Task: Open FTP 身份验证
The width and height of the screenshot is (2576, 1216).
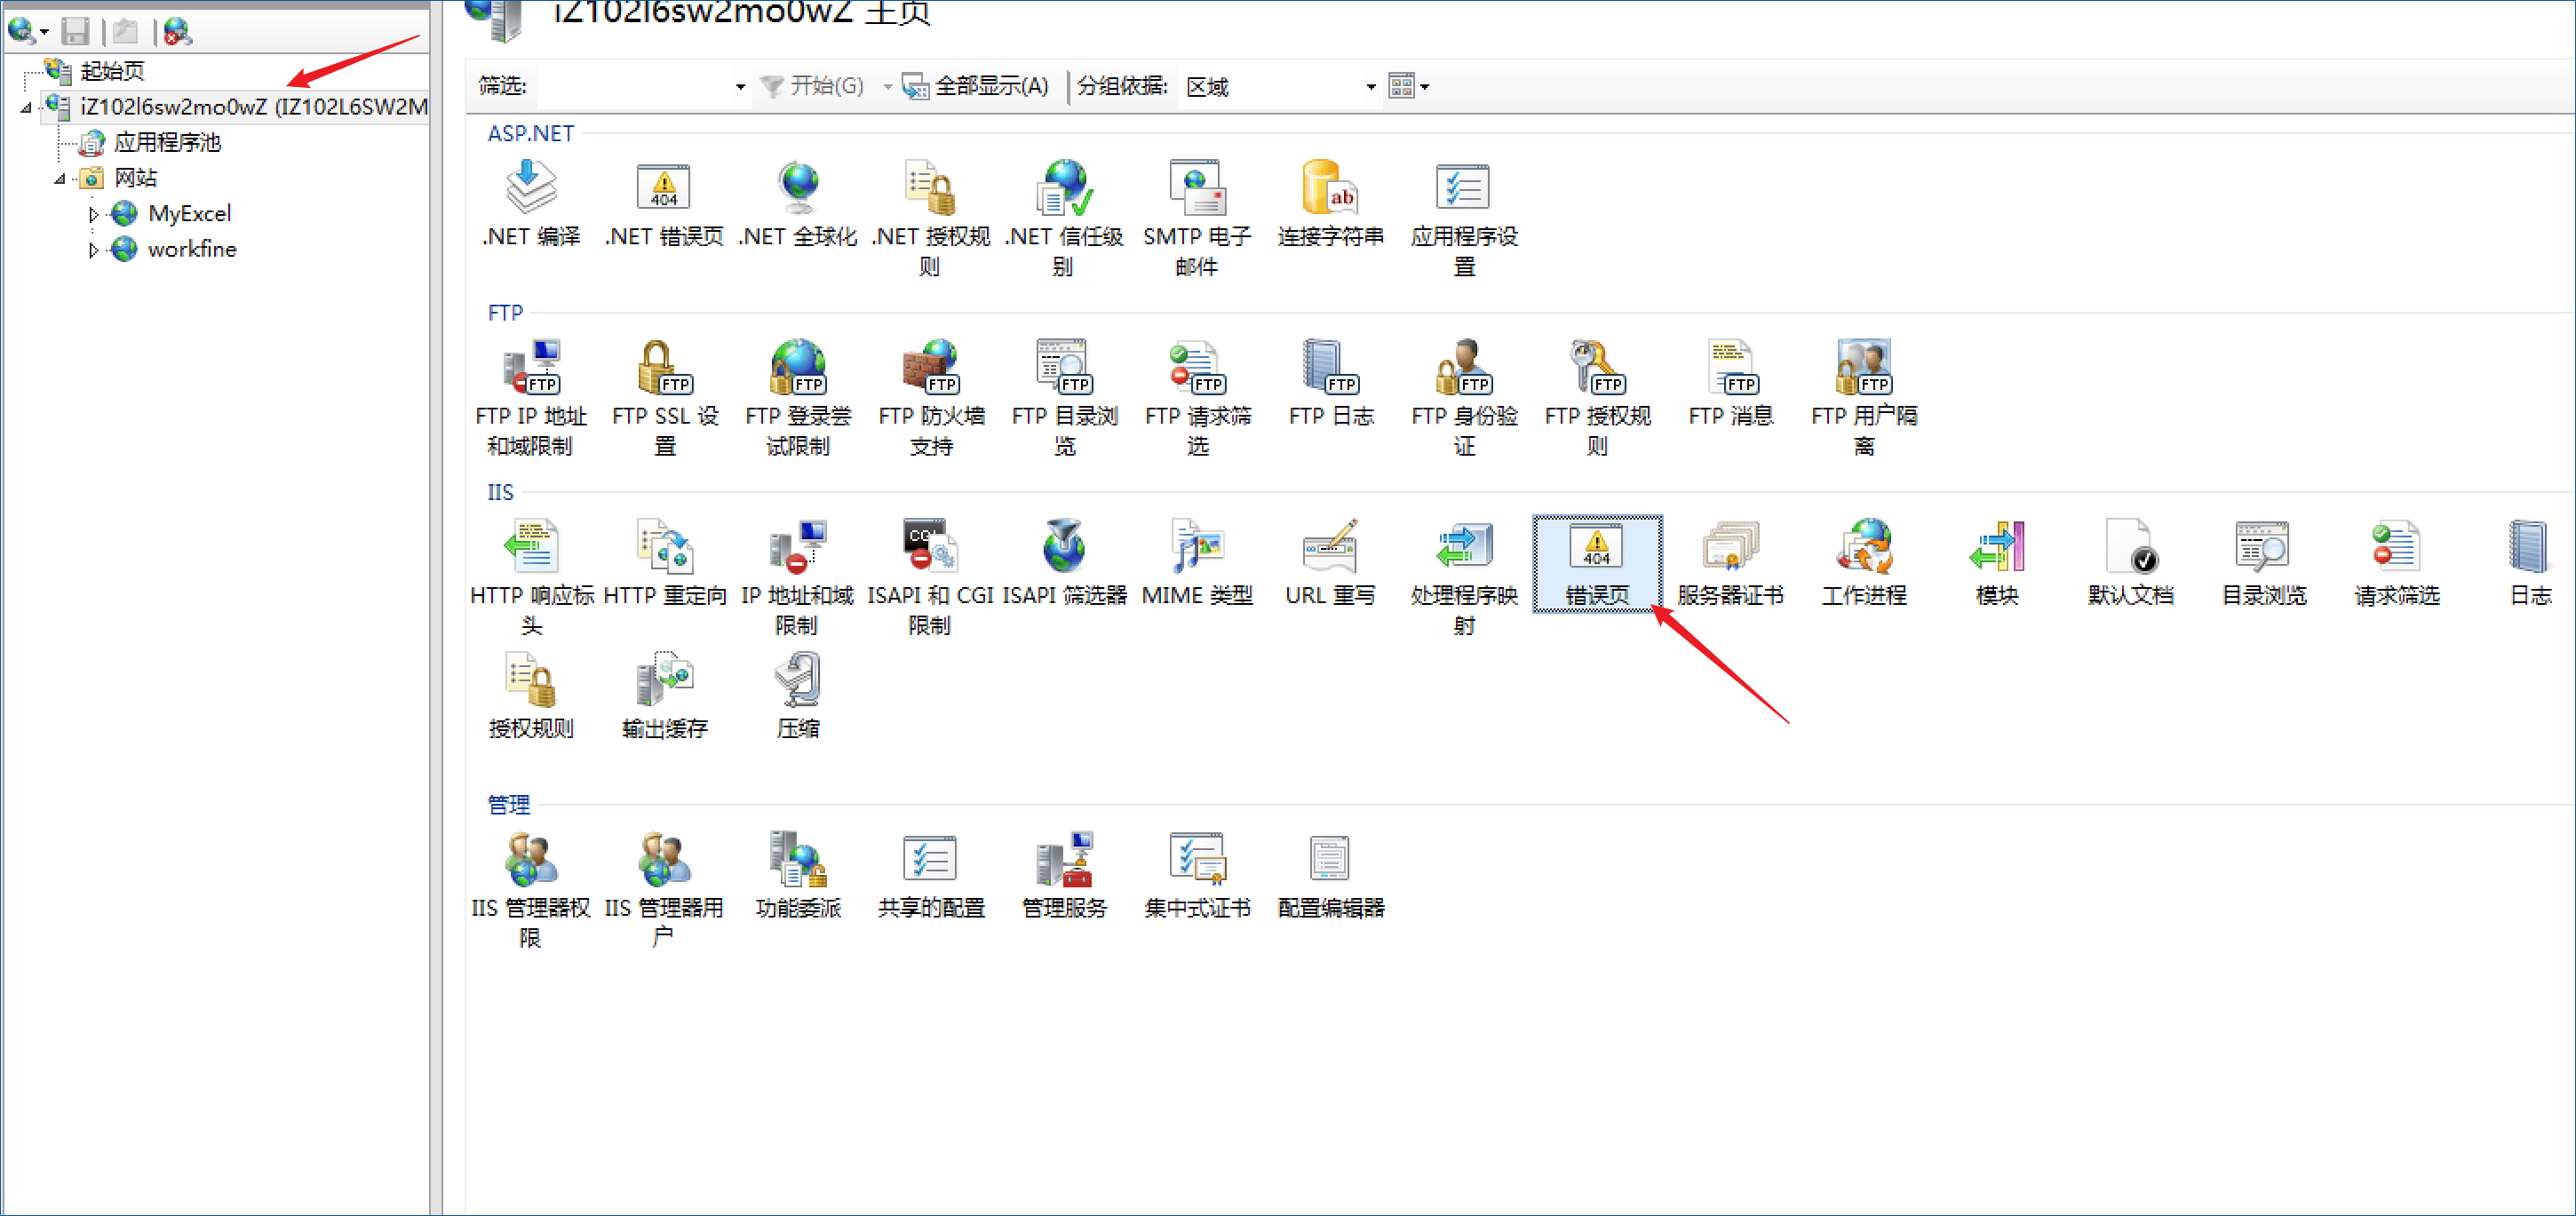Action: (1464, 398)
